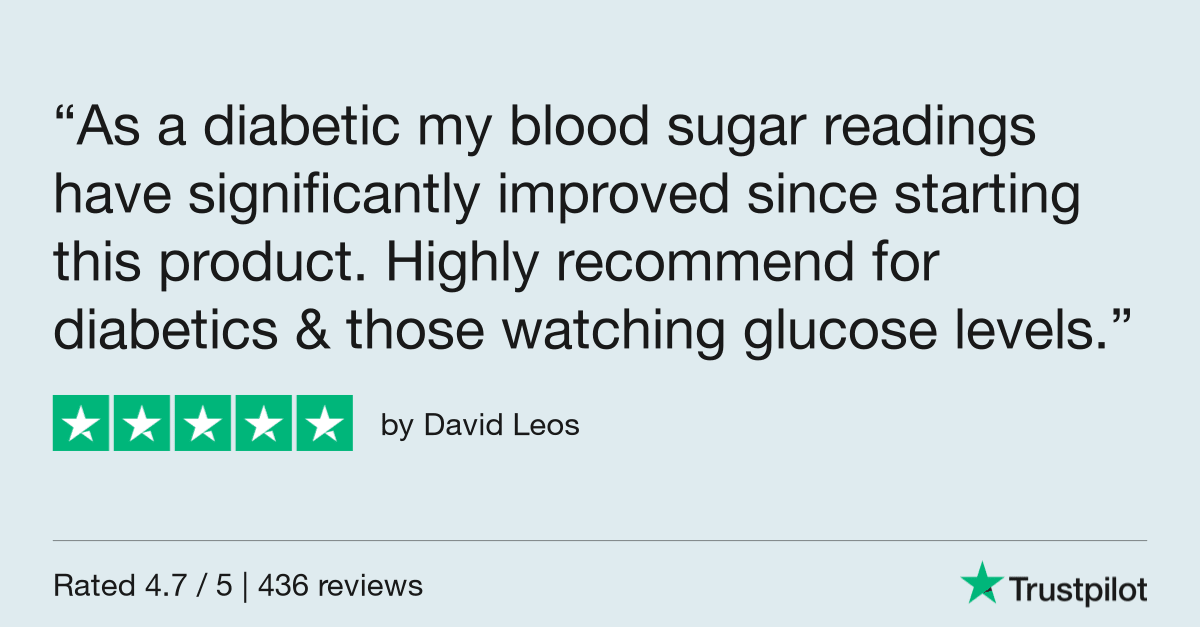The image size is (1200, 627).
Task: Select the fifth green rating star
Action: [324, 423]
